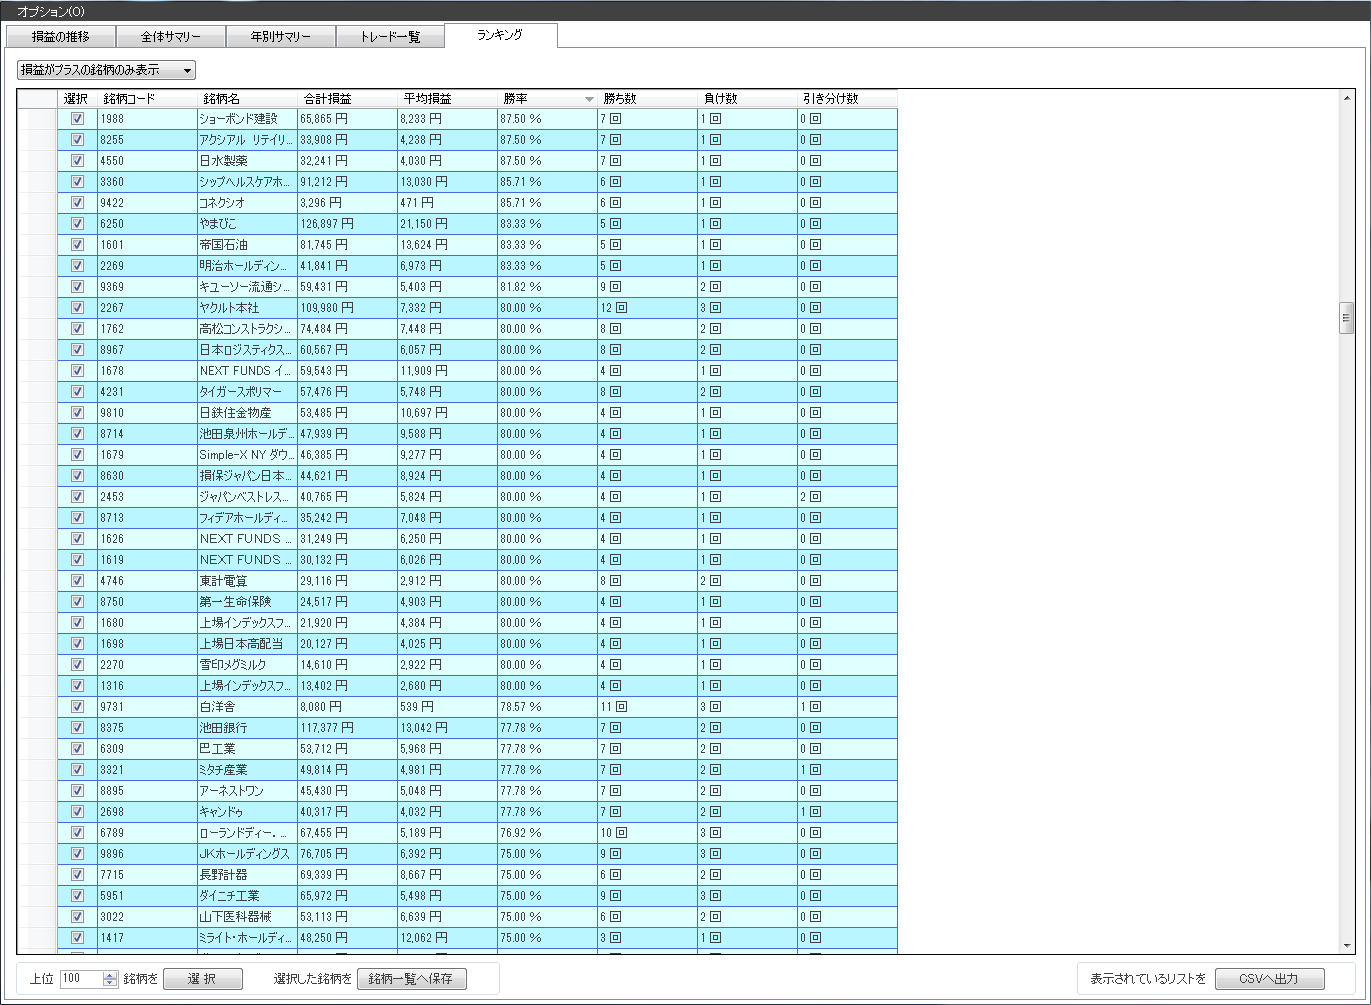1371x1005 pixels.
Task: Decrease the 上位 count with spinner down arrow
Action: click(110, 984)
